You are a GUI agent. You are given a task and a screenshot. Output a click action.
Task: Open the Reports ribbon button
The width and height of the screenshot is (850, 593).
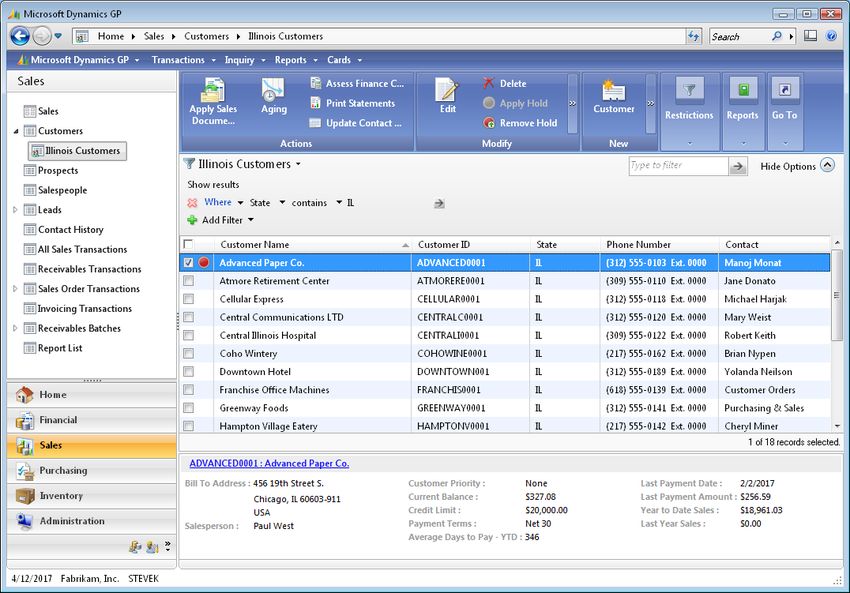click(743, 112)
